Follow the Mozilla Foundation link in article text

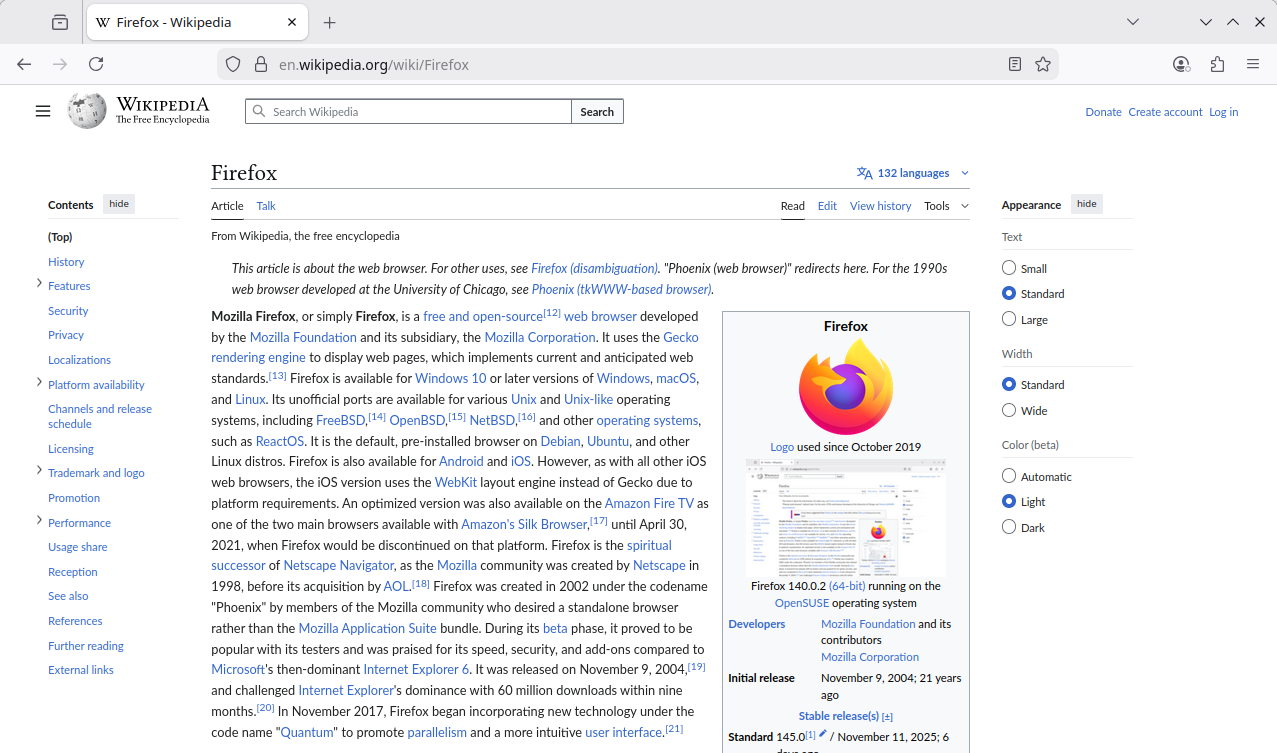tap(303, 337)
